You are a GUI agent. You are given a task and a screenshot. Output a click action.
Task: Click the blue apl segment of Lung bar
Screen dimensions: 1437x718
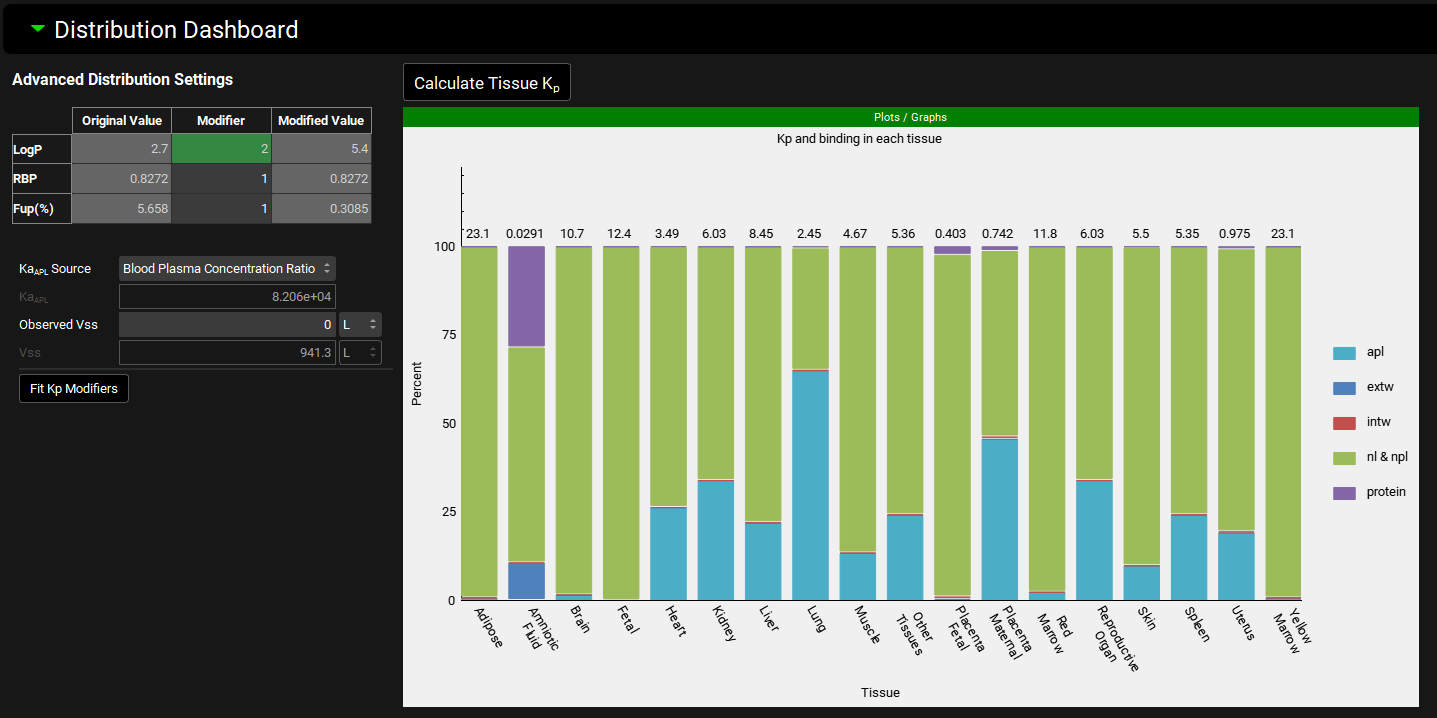click(x=810, y=485)
